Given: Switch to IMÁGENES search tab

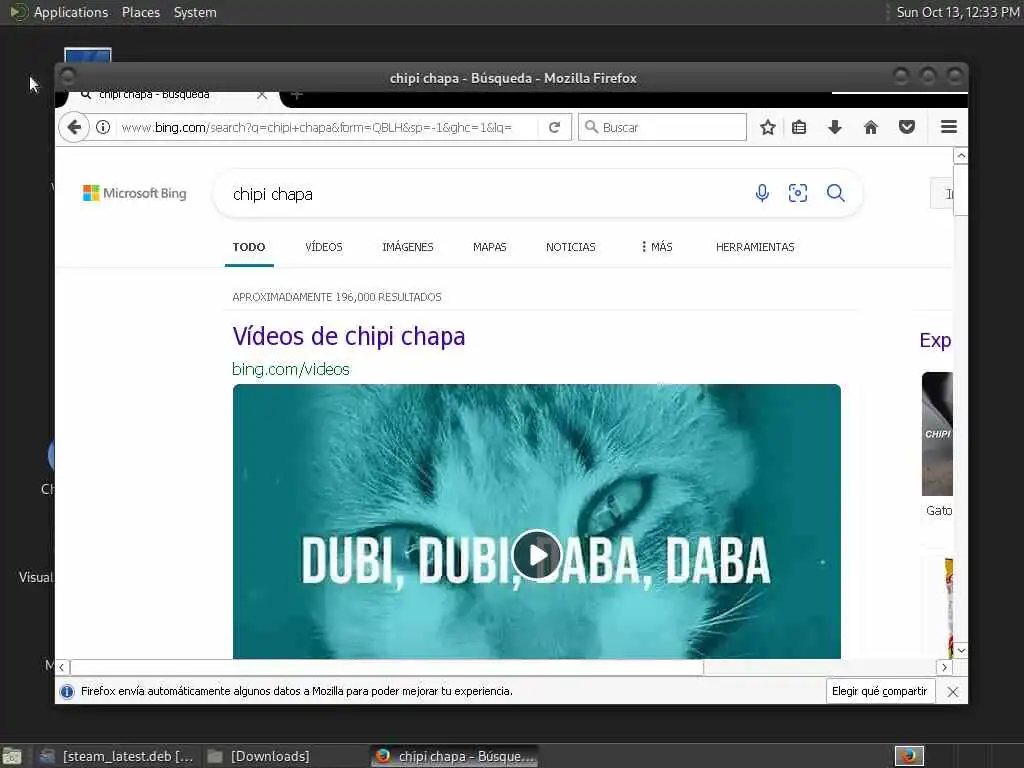Looking at the screenshot, I should [x=408, y=247].
